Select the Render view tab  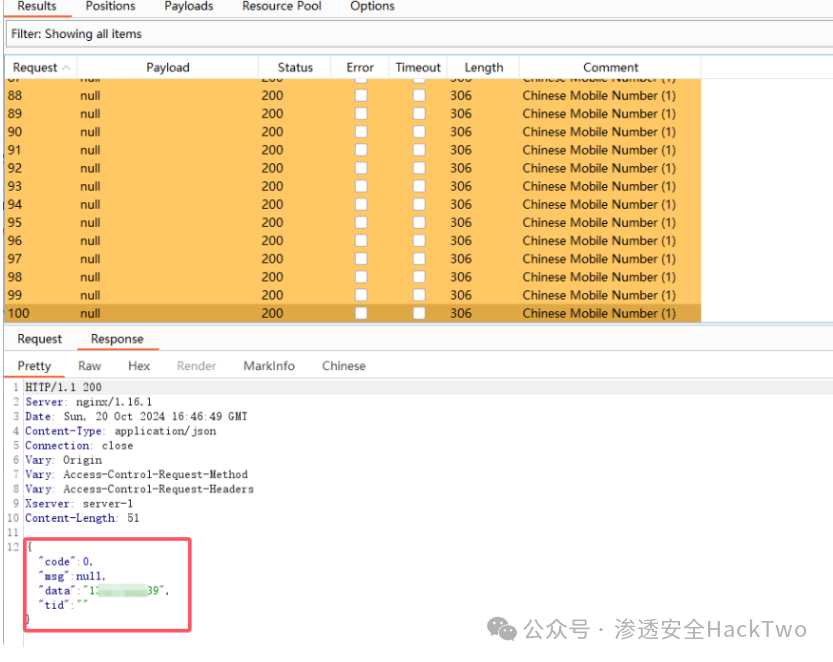tap(196, 366)
